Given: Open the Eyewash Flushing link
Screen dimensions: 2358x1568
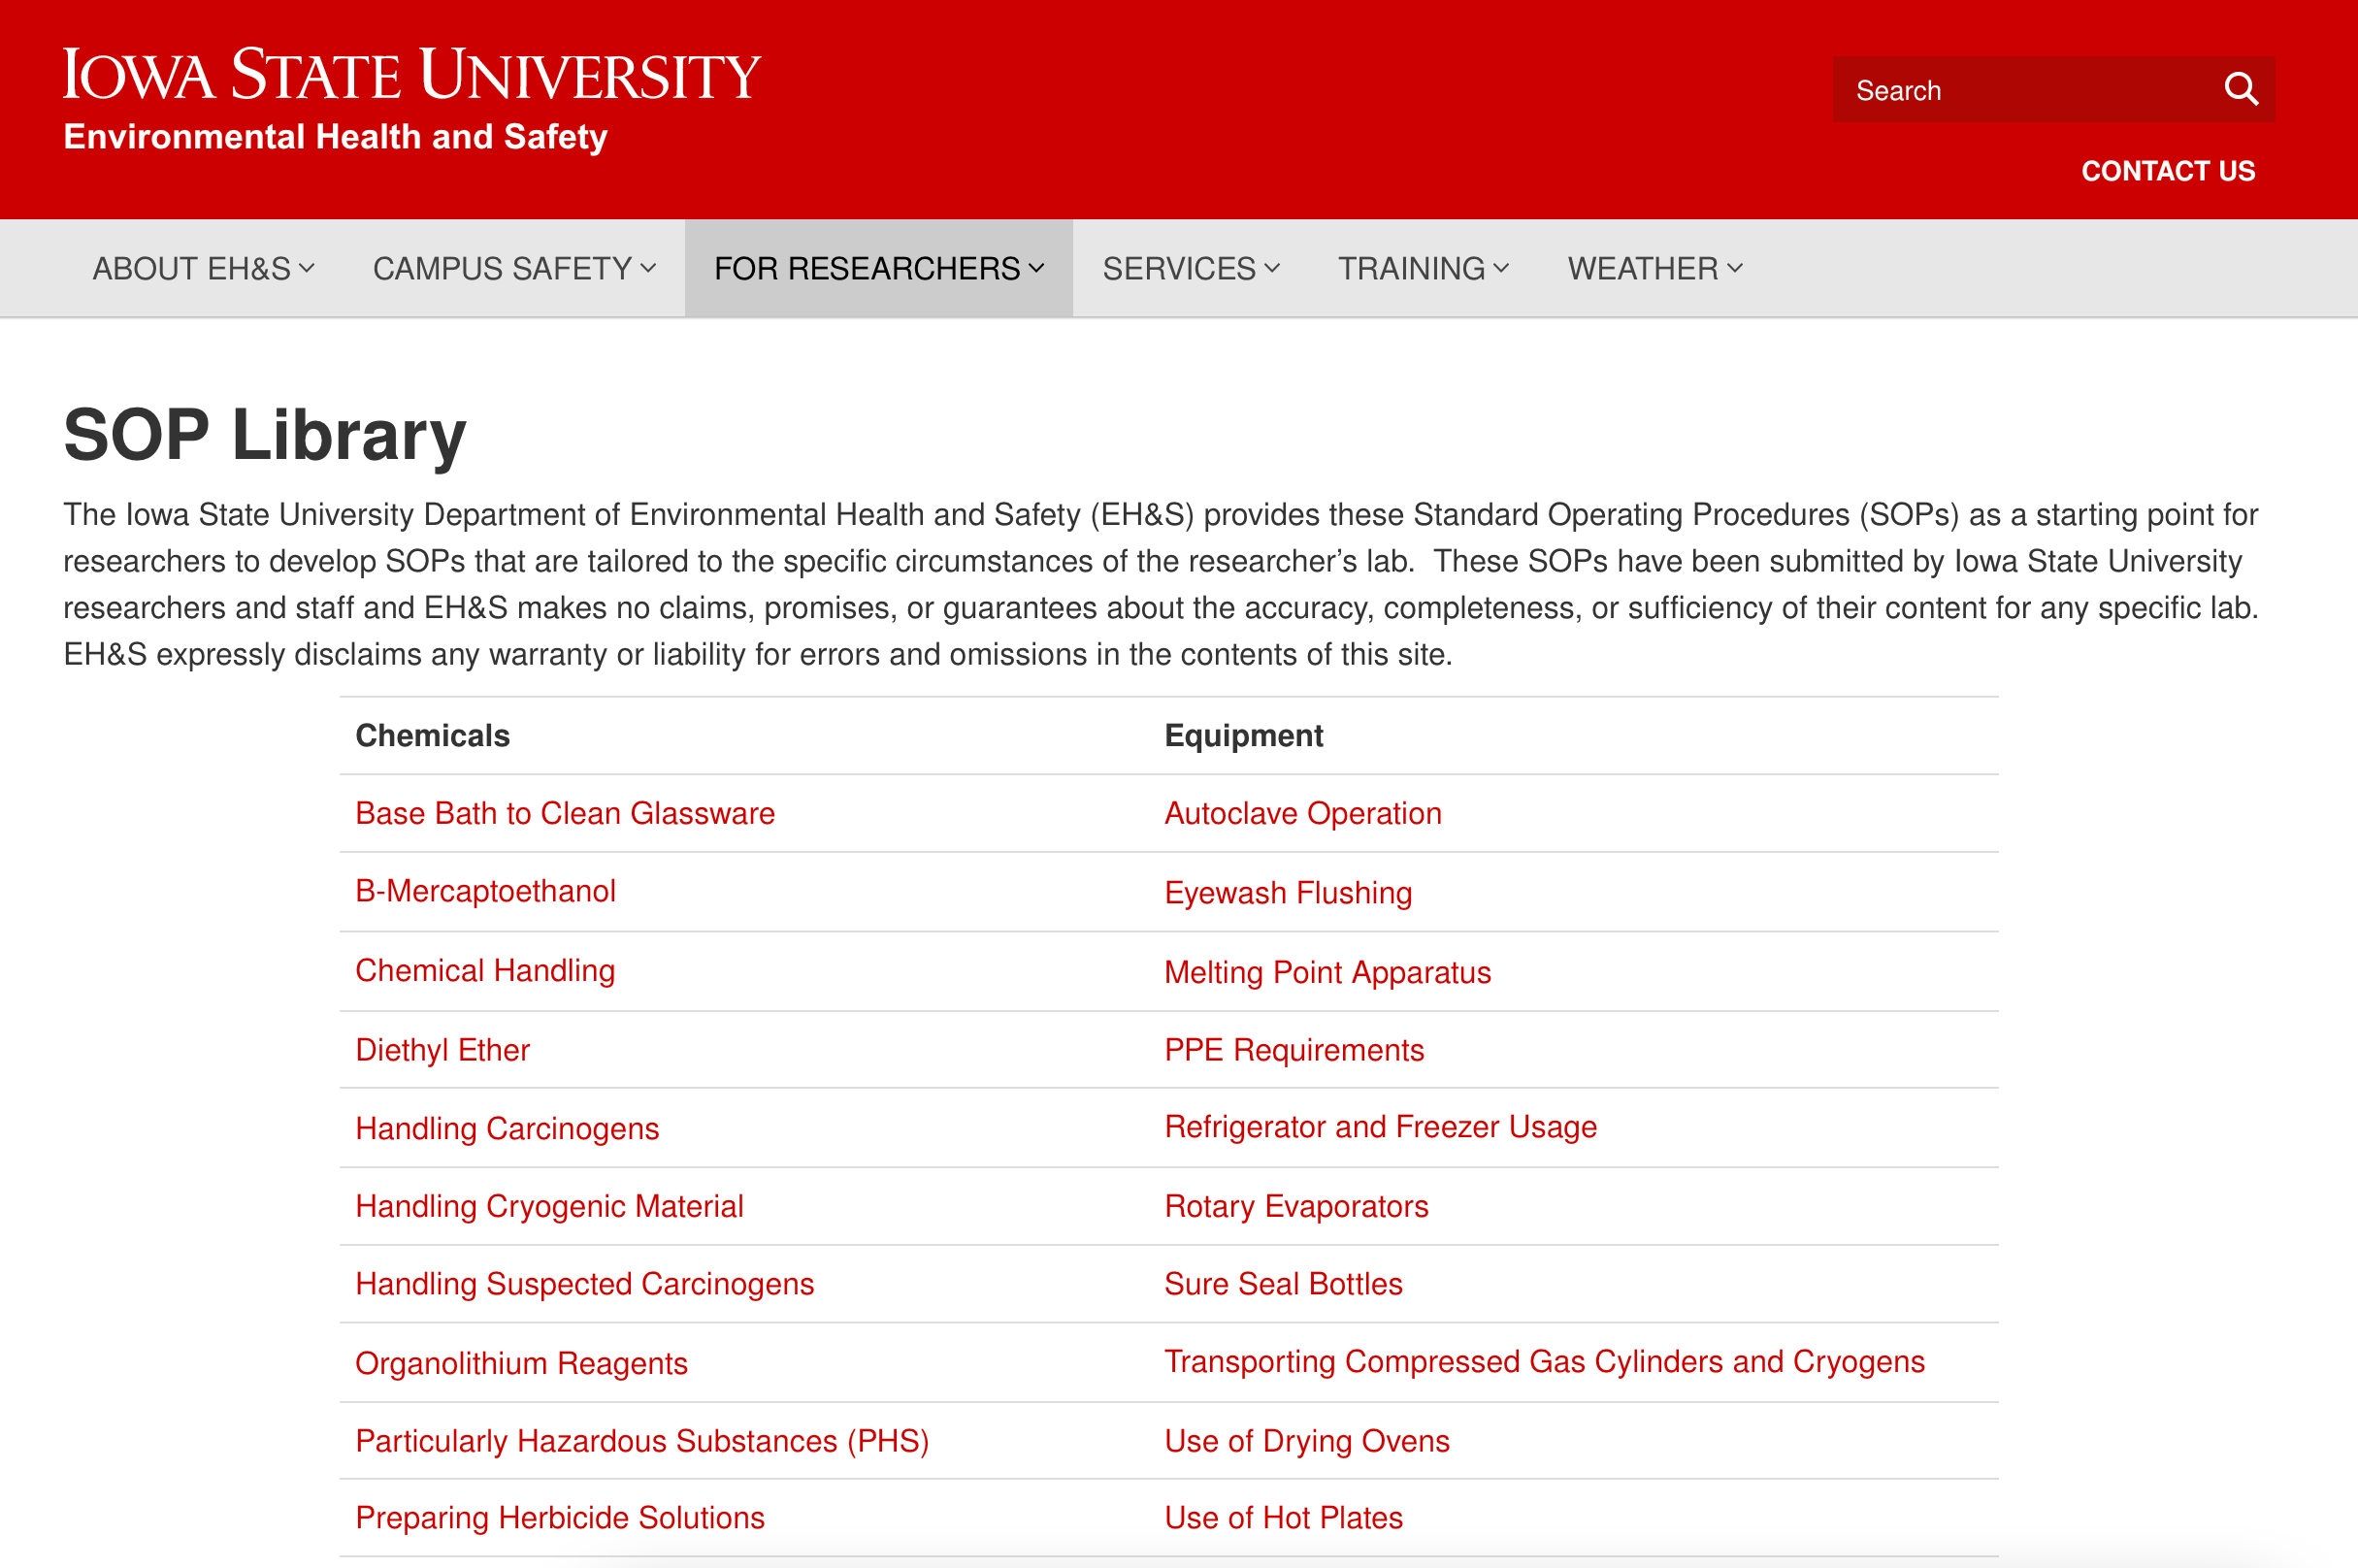Looking at the screenshot, I should [x=1288, y=892].
